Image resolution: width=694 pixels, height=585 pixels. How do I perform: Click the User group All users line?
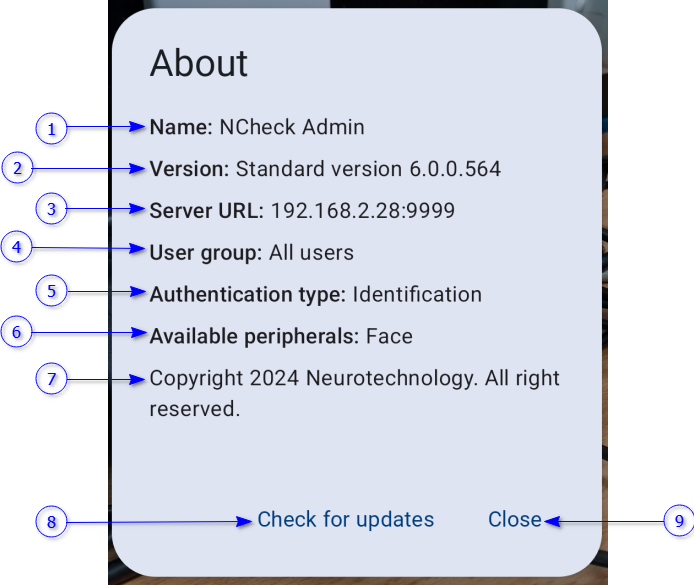click(251, 253)
